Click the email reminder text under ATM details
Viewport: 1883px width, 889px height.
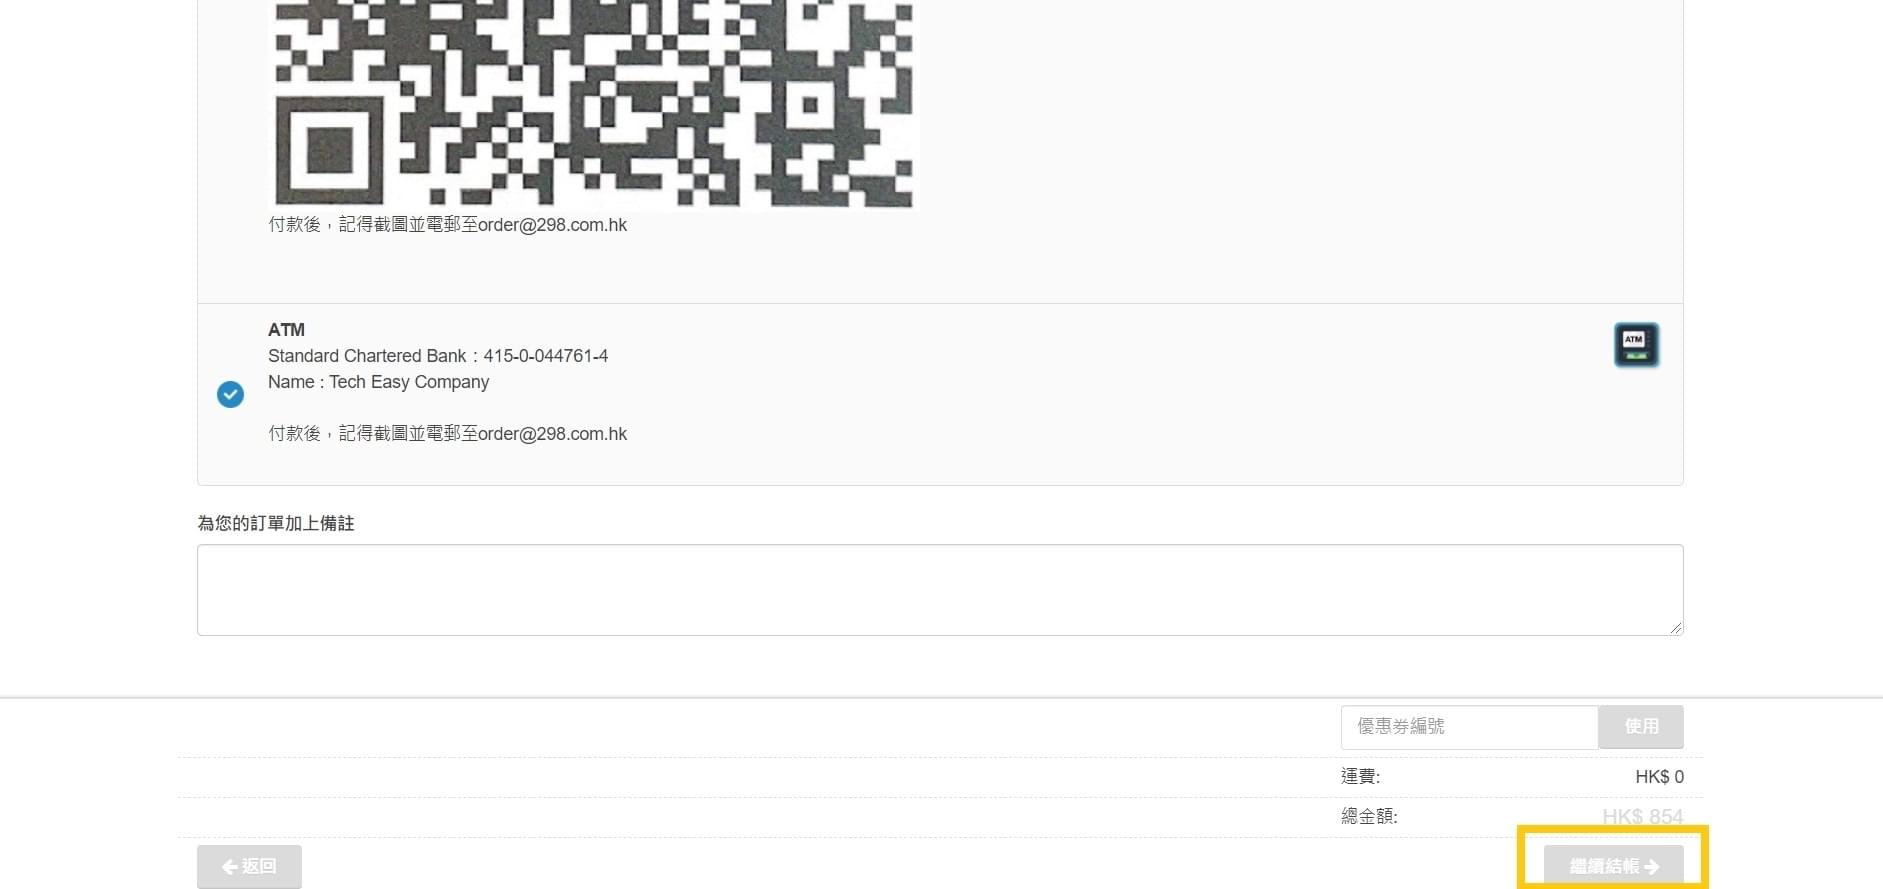[447, 434]
